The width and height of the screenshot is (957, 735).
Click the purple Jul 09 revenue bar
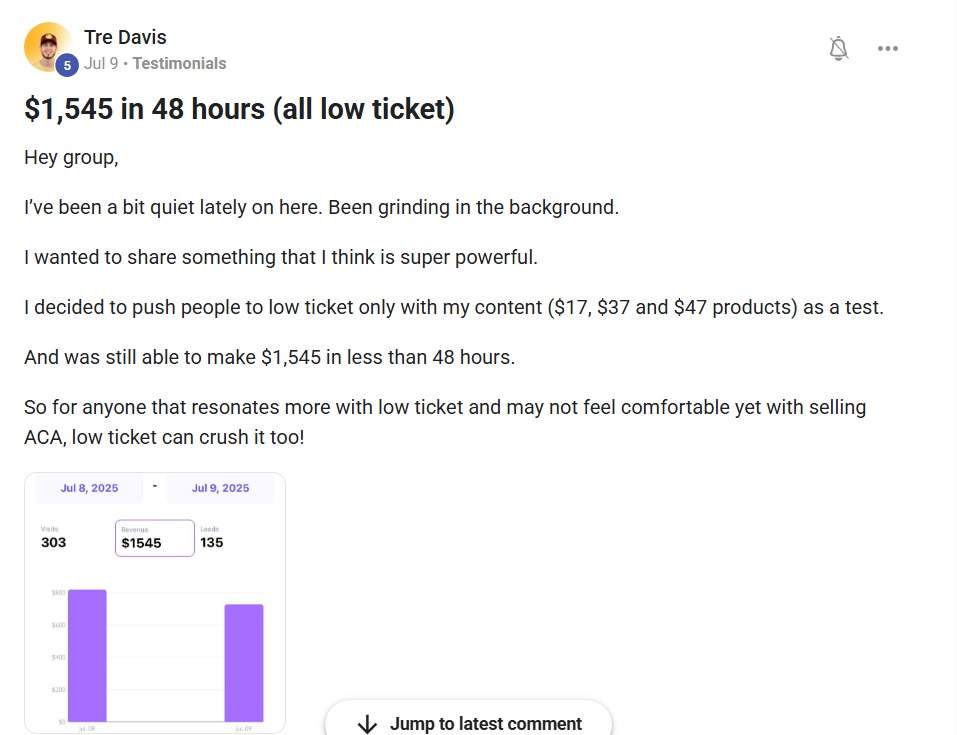coord(243,662)
